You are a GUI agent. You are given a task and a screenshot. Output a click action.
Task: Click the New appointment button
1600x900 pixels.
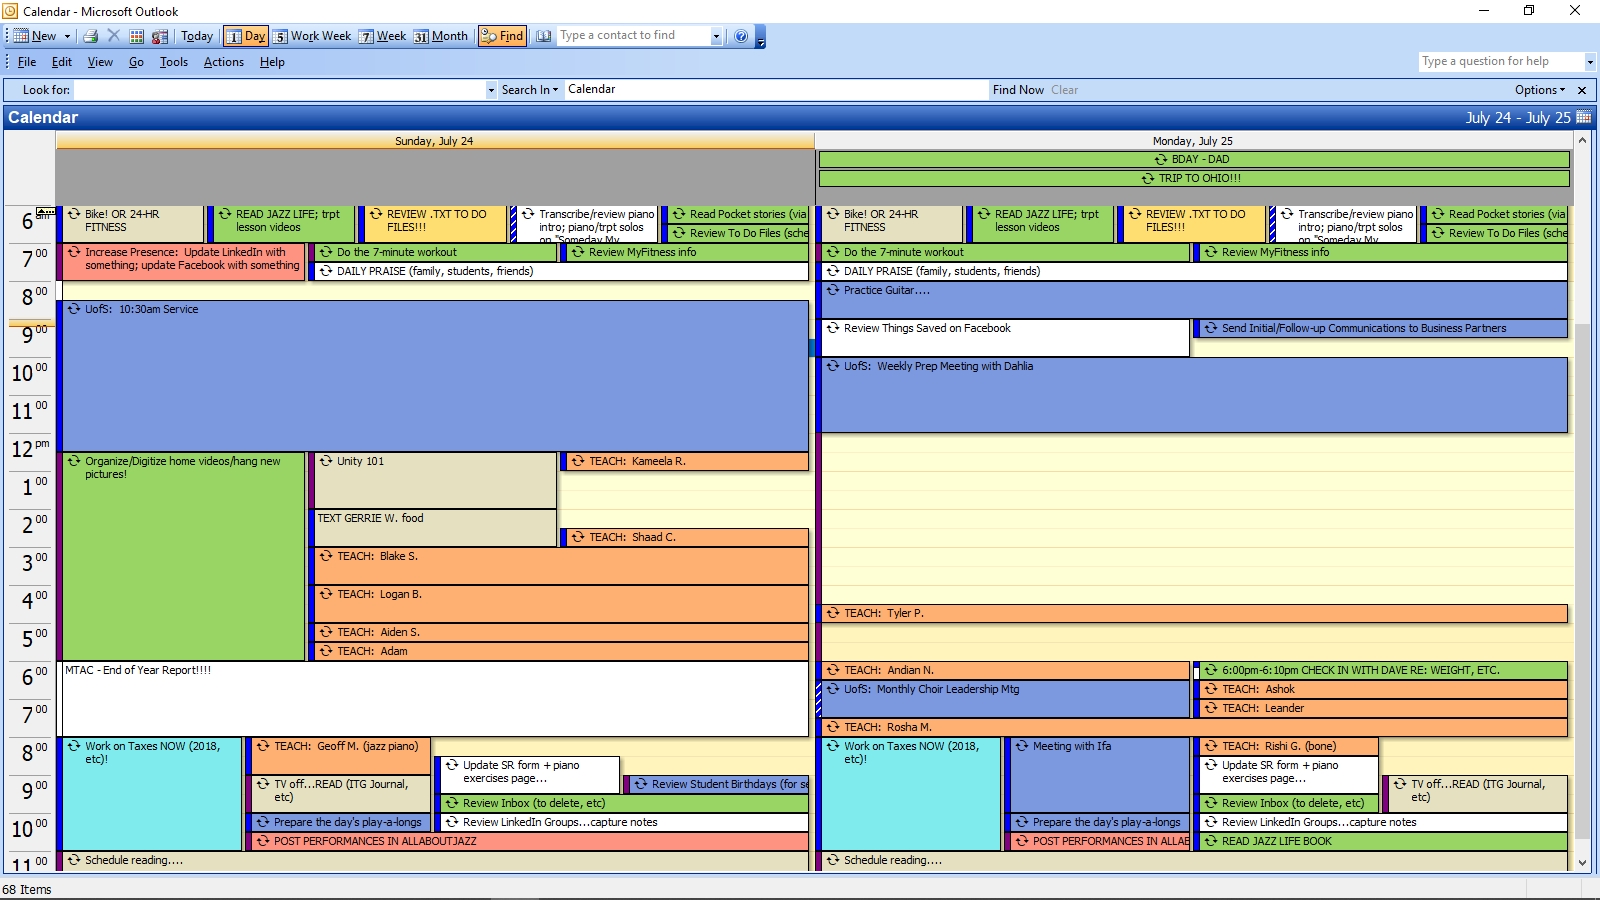[x=35, y=36]
